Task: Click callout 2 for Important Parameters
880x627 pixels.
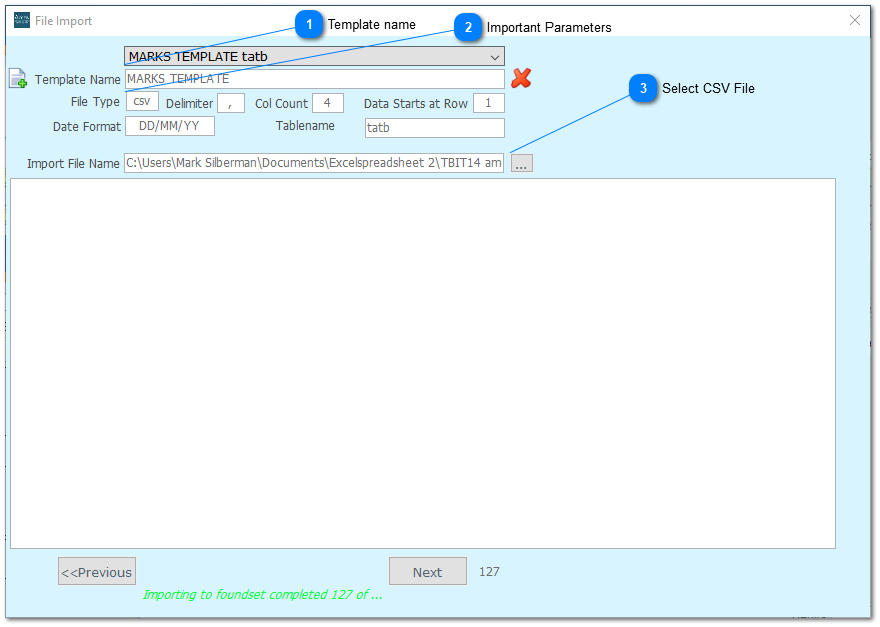Action: coord(467,28)
